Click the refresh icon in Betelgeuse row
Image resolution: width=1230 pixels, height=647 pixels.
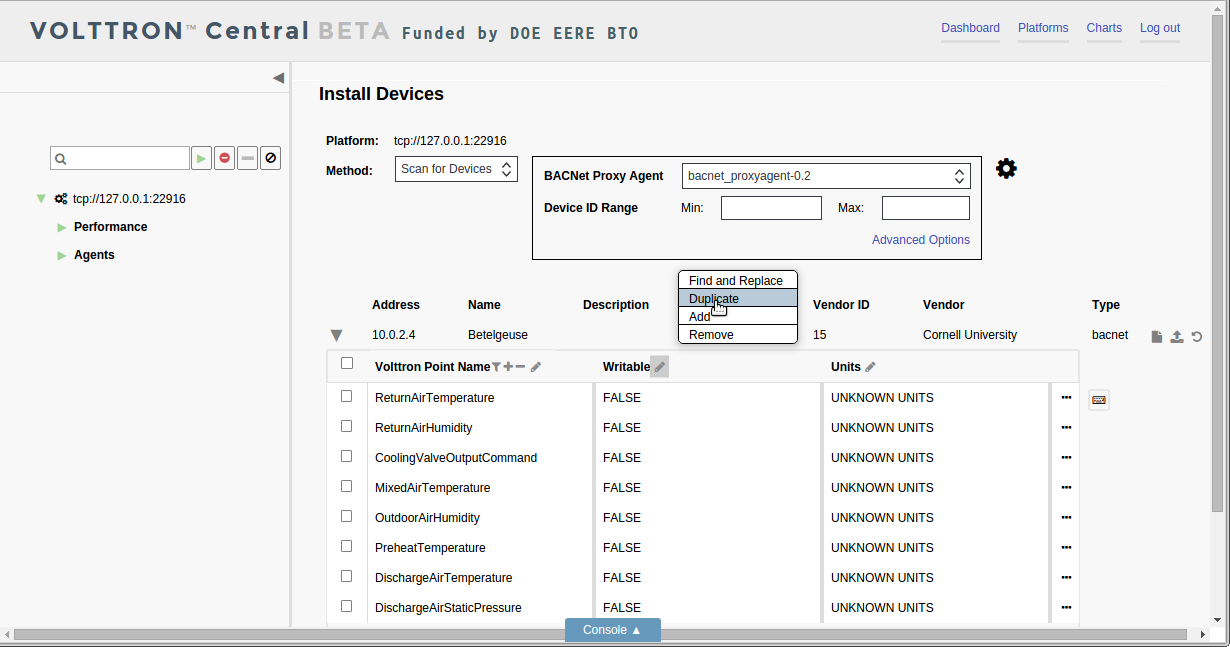point(1197,337)
